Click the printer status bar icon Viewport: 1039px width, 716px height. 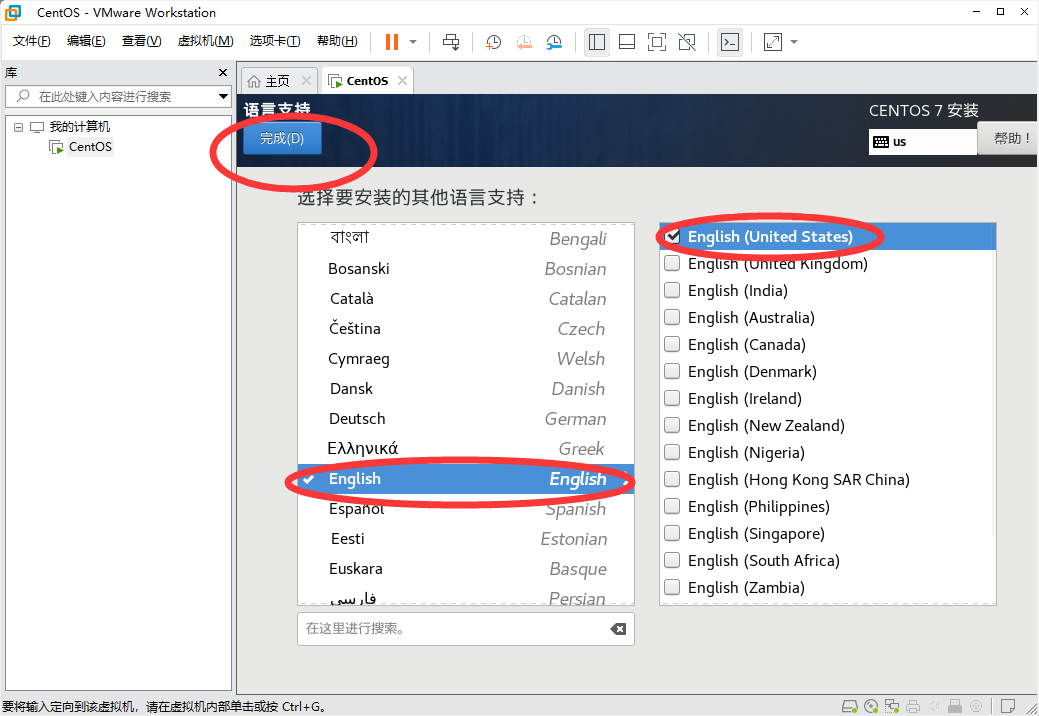click(x=913, y=706)
